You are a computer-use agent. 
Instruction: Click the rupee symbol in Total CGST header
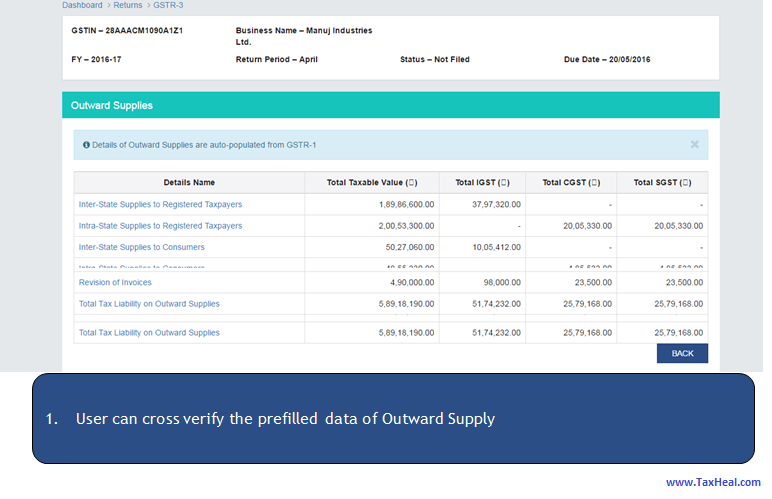pyautogui.click(x=593, y=183)
